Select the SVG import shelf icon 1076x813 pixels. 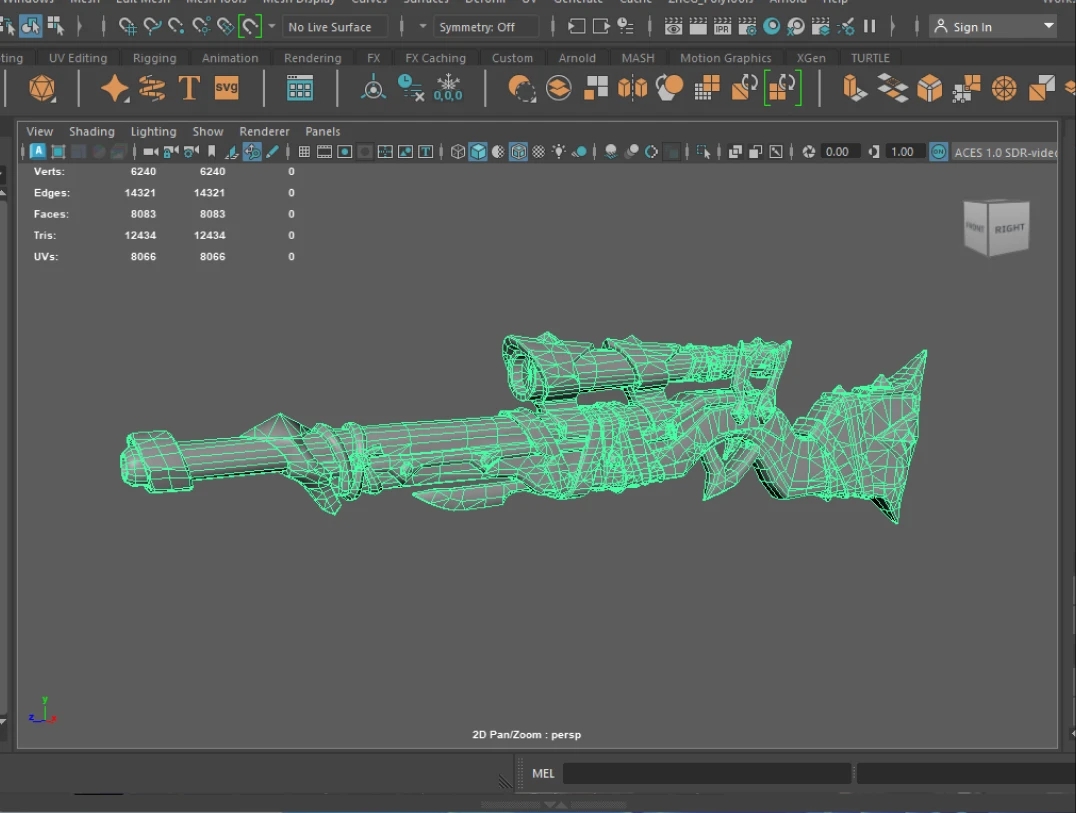[x=227, y=88]
